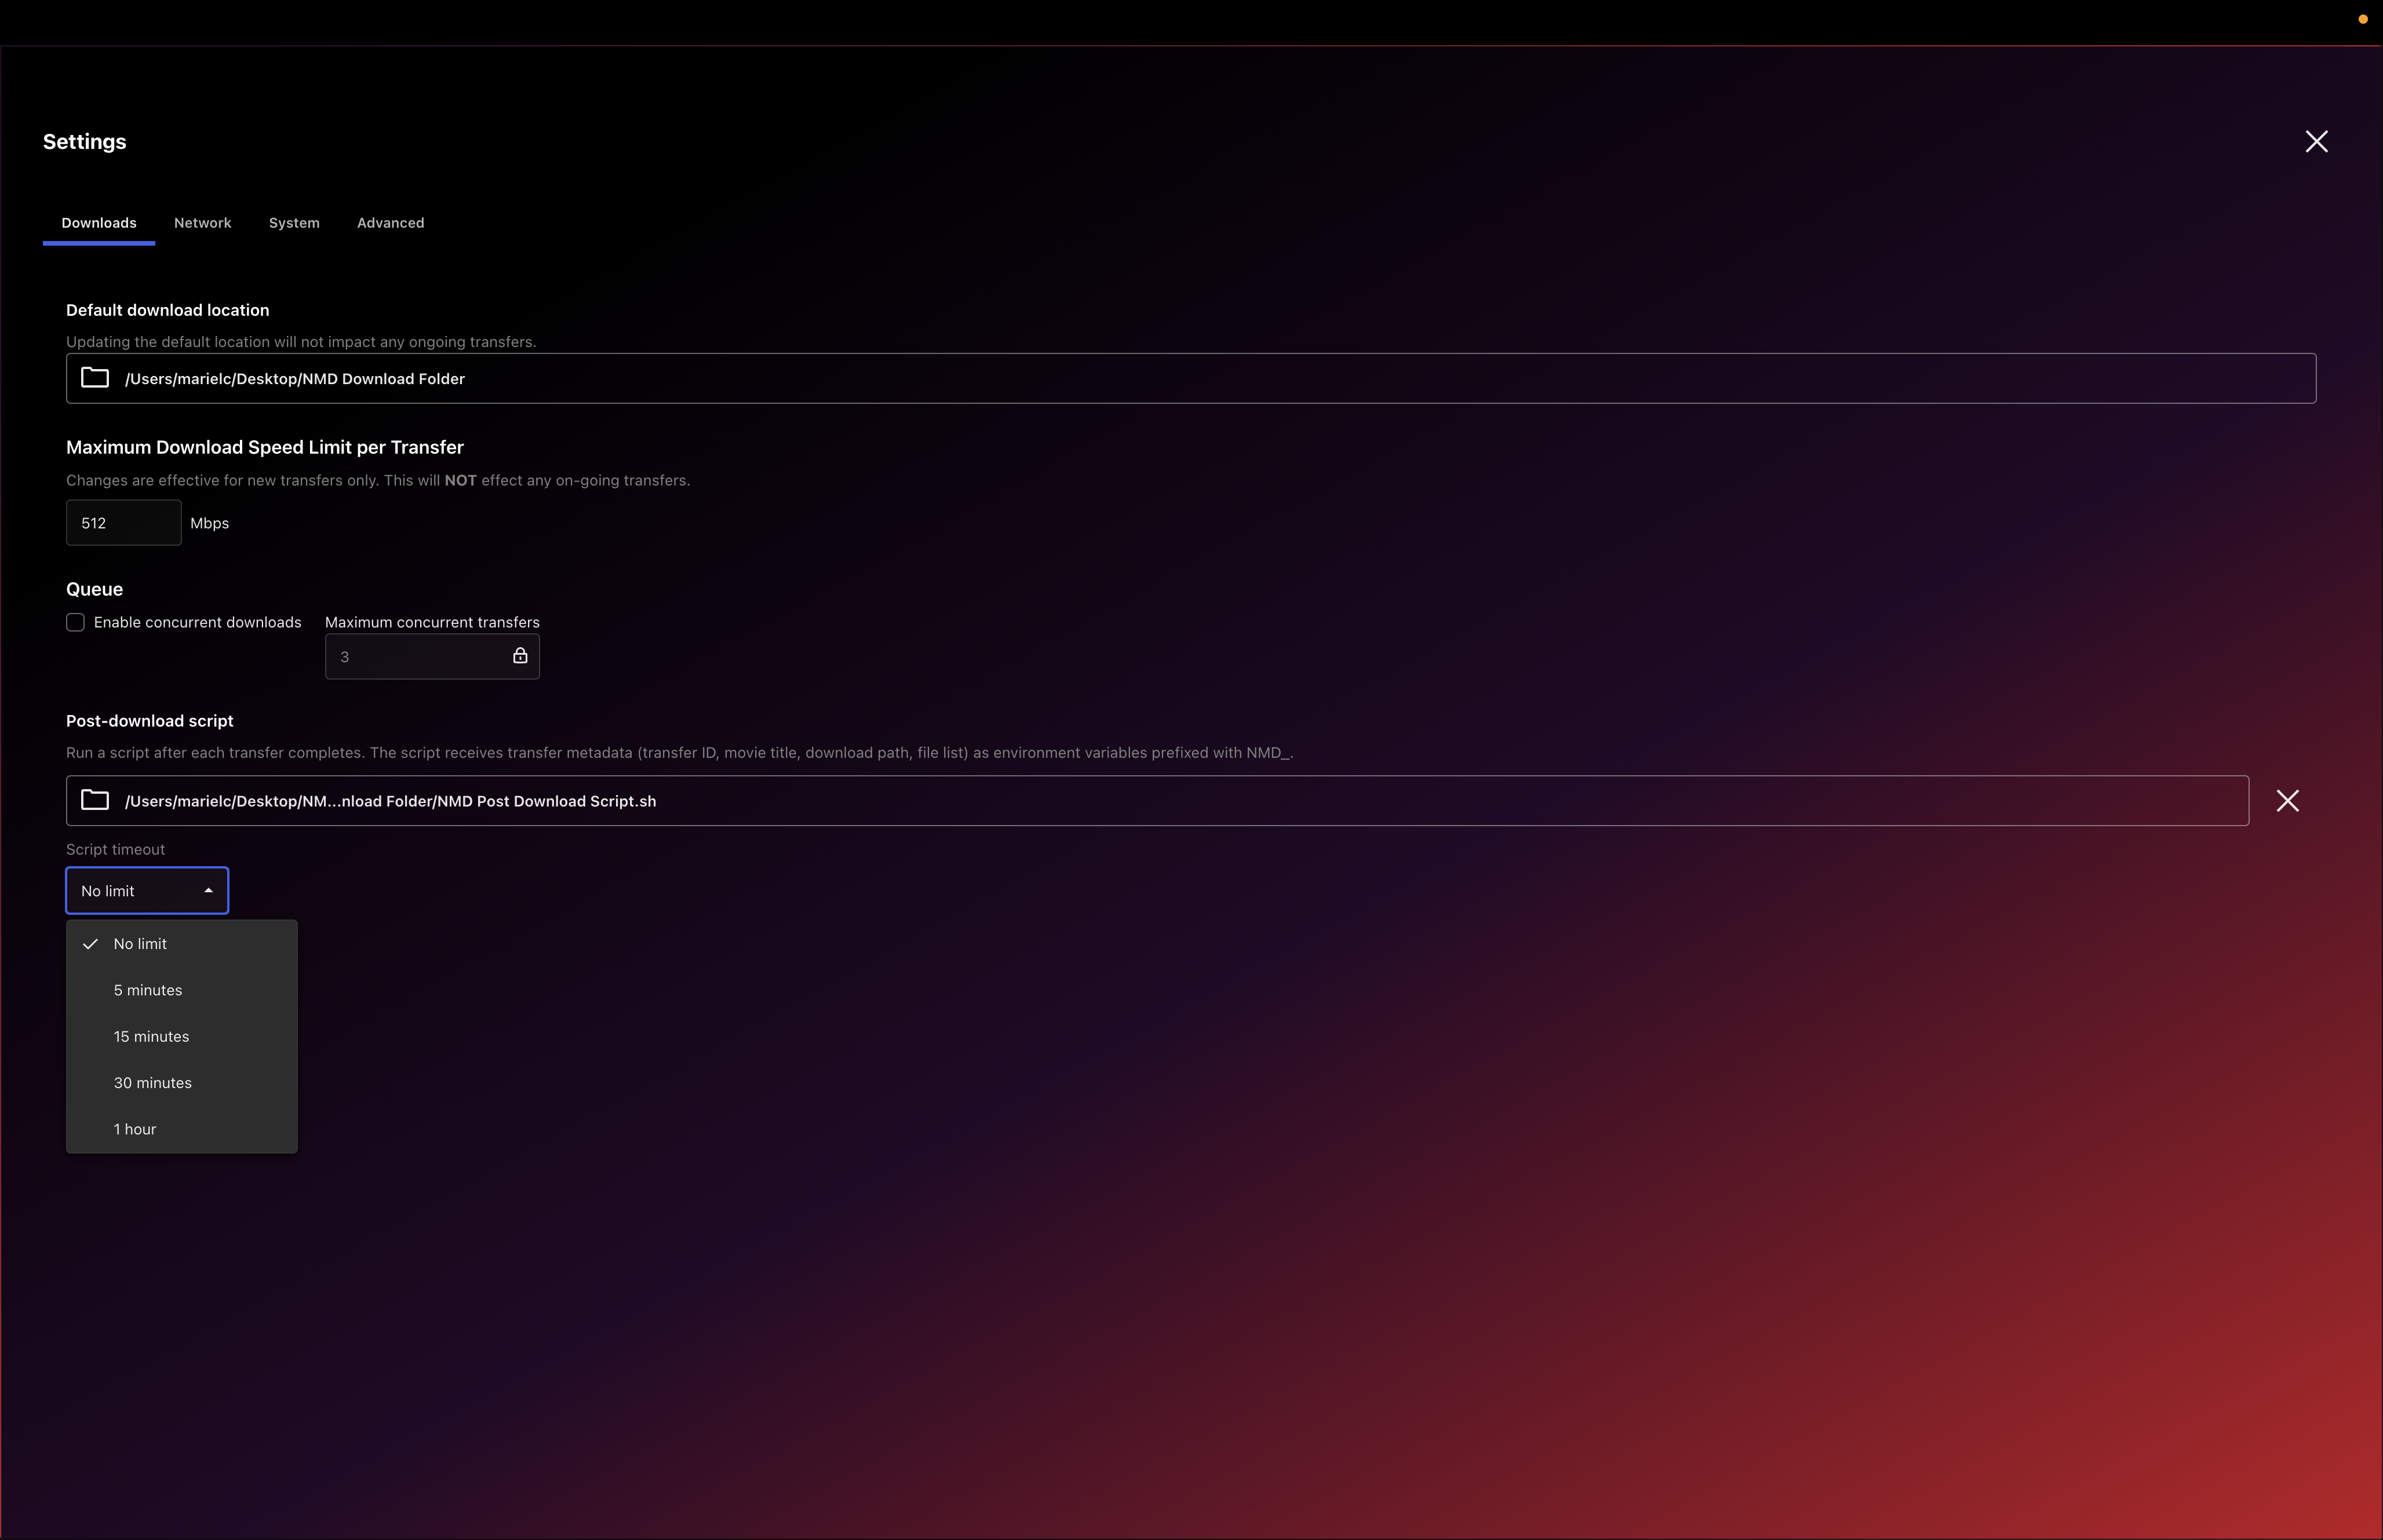
Task: Click the lock icon beside maximum concurrent transfers
Action: pos(520,655)
